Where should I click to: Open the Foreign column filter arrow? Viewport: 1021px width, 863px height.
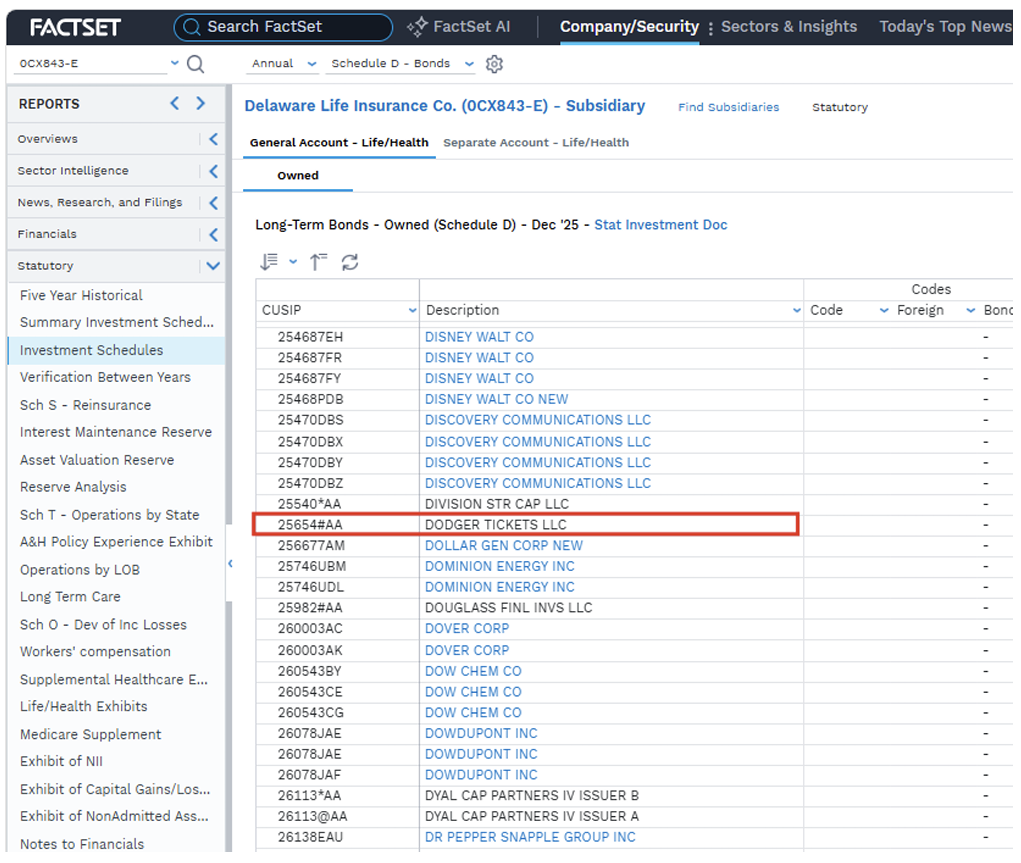click(970, 310)
